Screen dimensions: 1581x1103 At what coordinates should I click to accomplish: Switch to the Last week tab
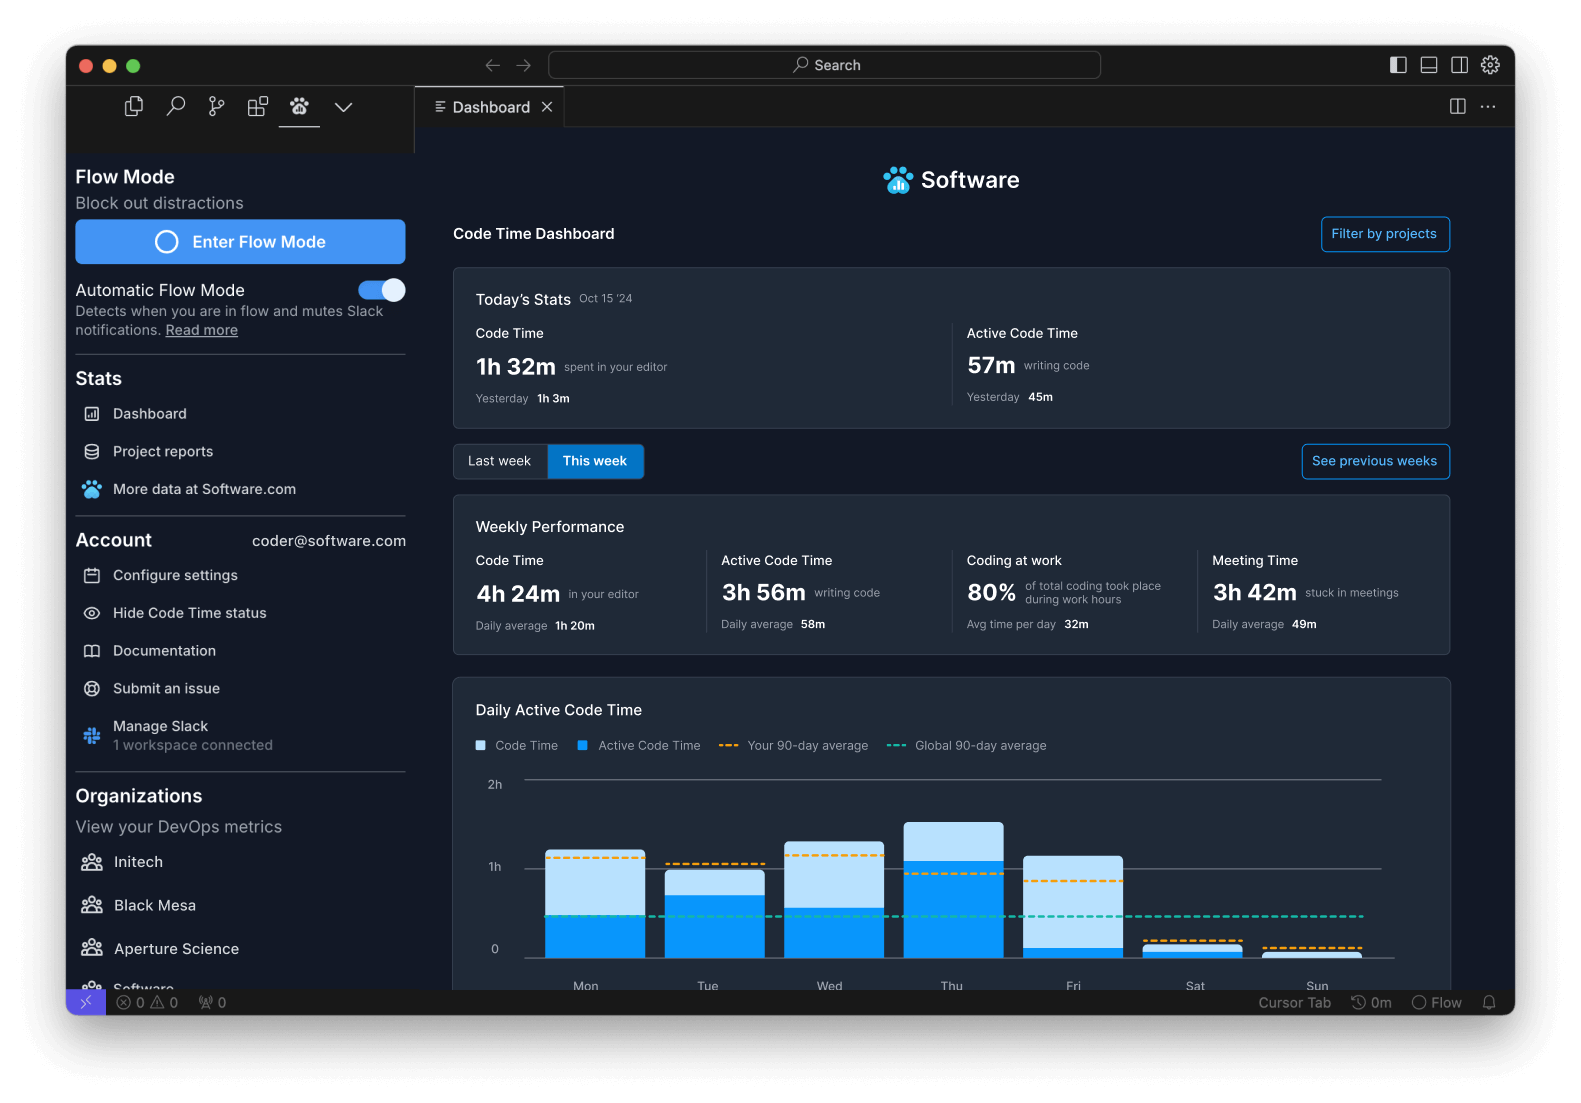499,461
